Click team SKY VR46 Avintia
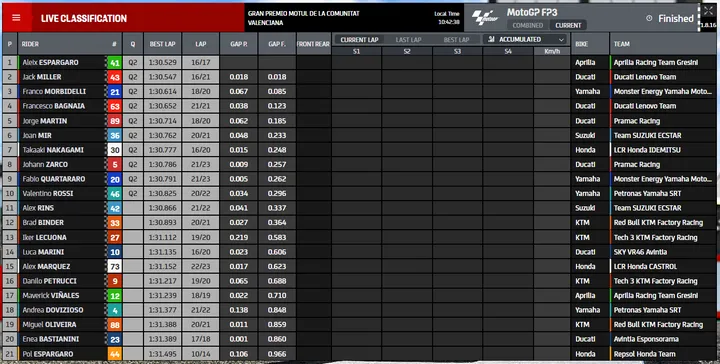Image resolution: width=720 pixels, height=364 pixels. 641,252
